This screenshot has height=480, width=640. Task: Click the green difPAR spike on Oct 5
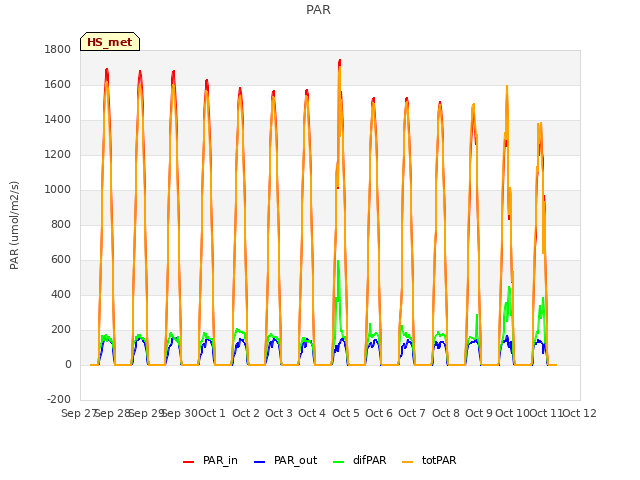click(338, 262)
